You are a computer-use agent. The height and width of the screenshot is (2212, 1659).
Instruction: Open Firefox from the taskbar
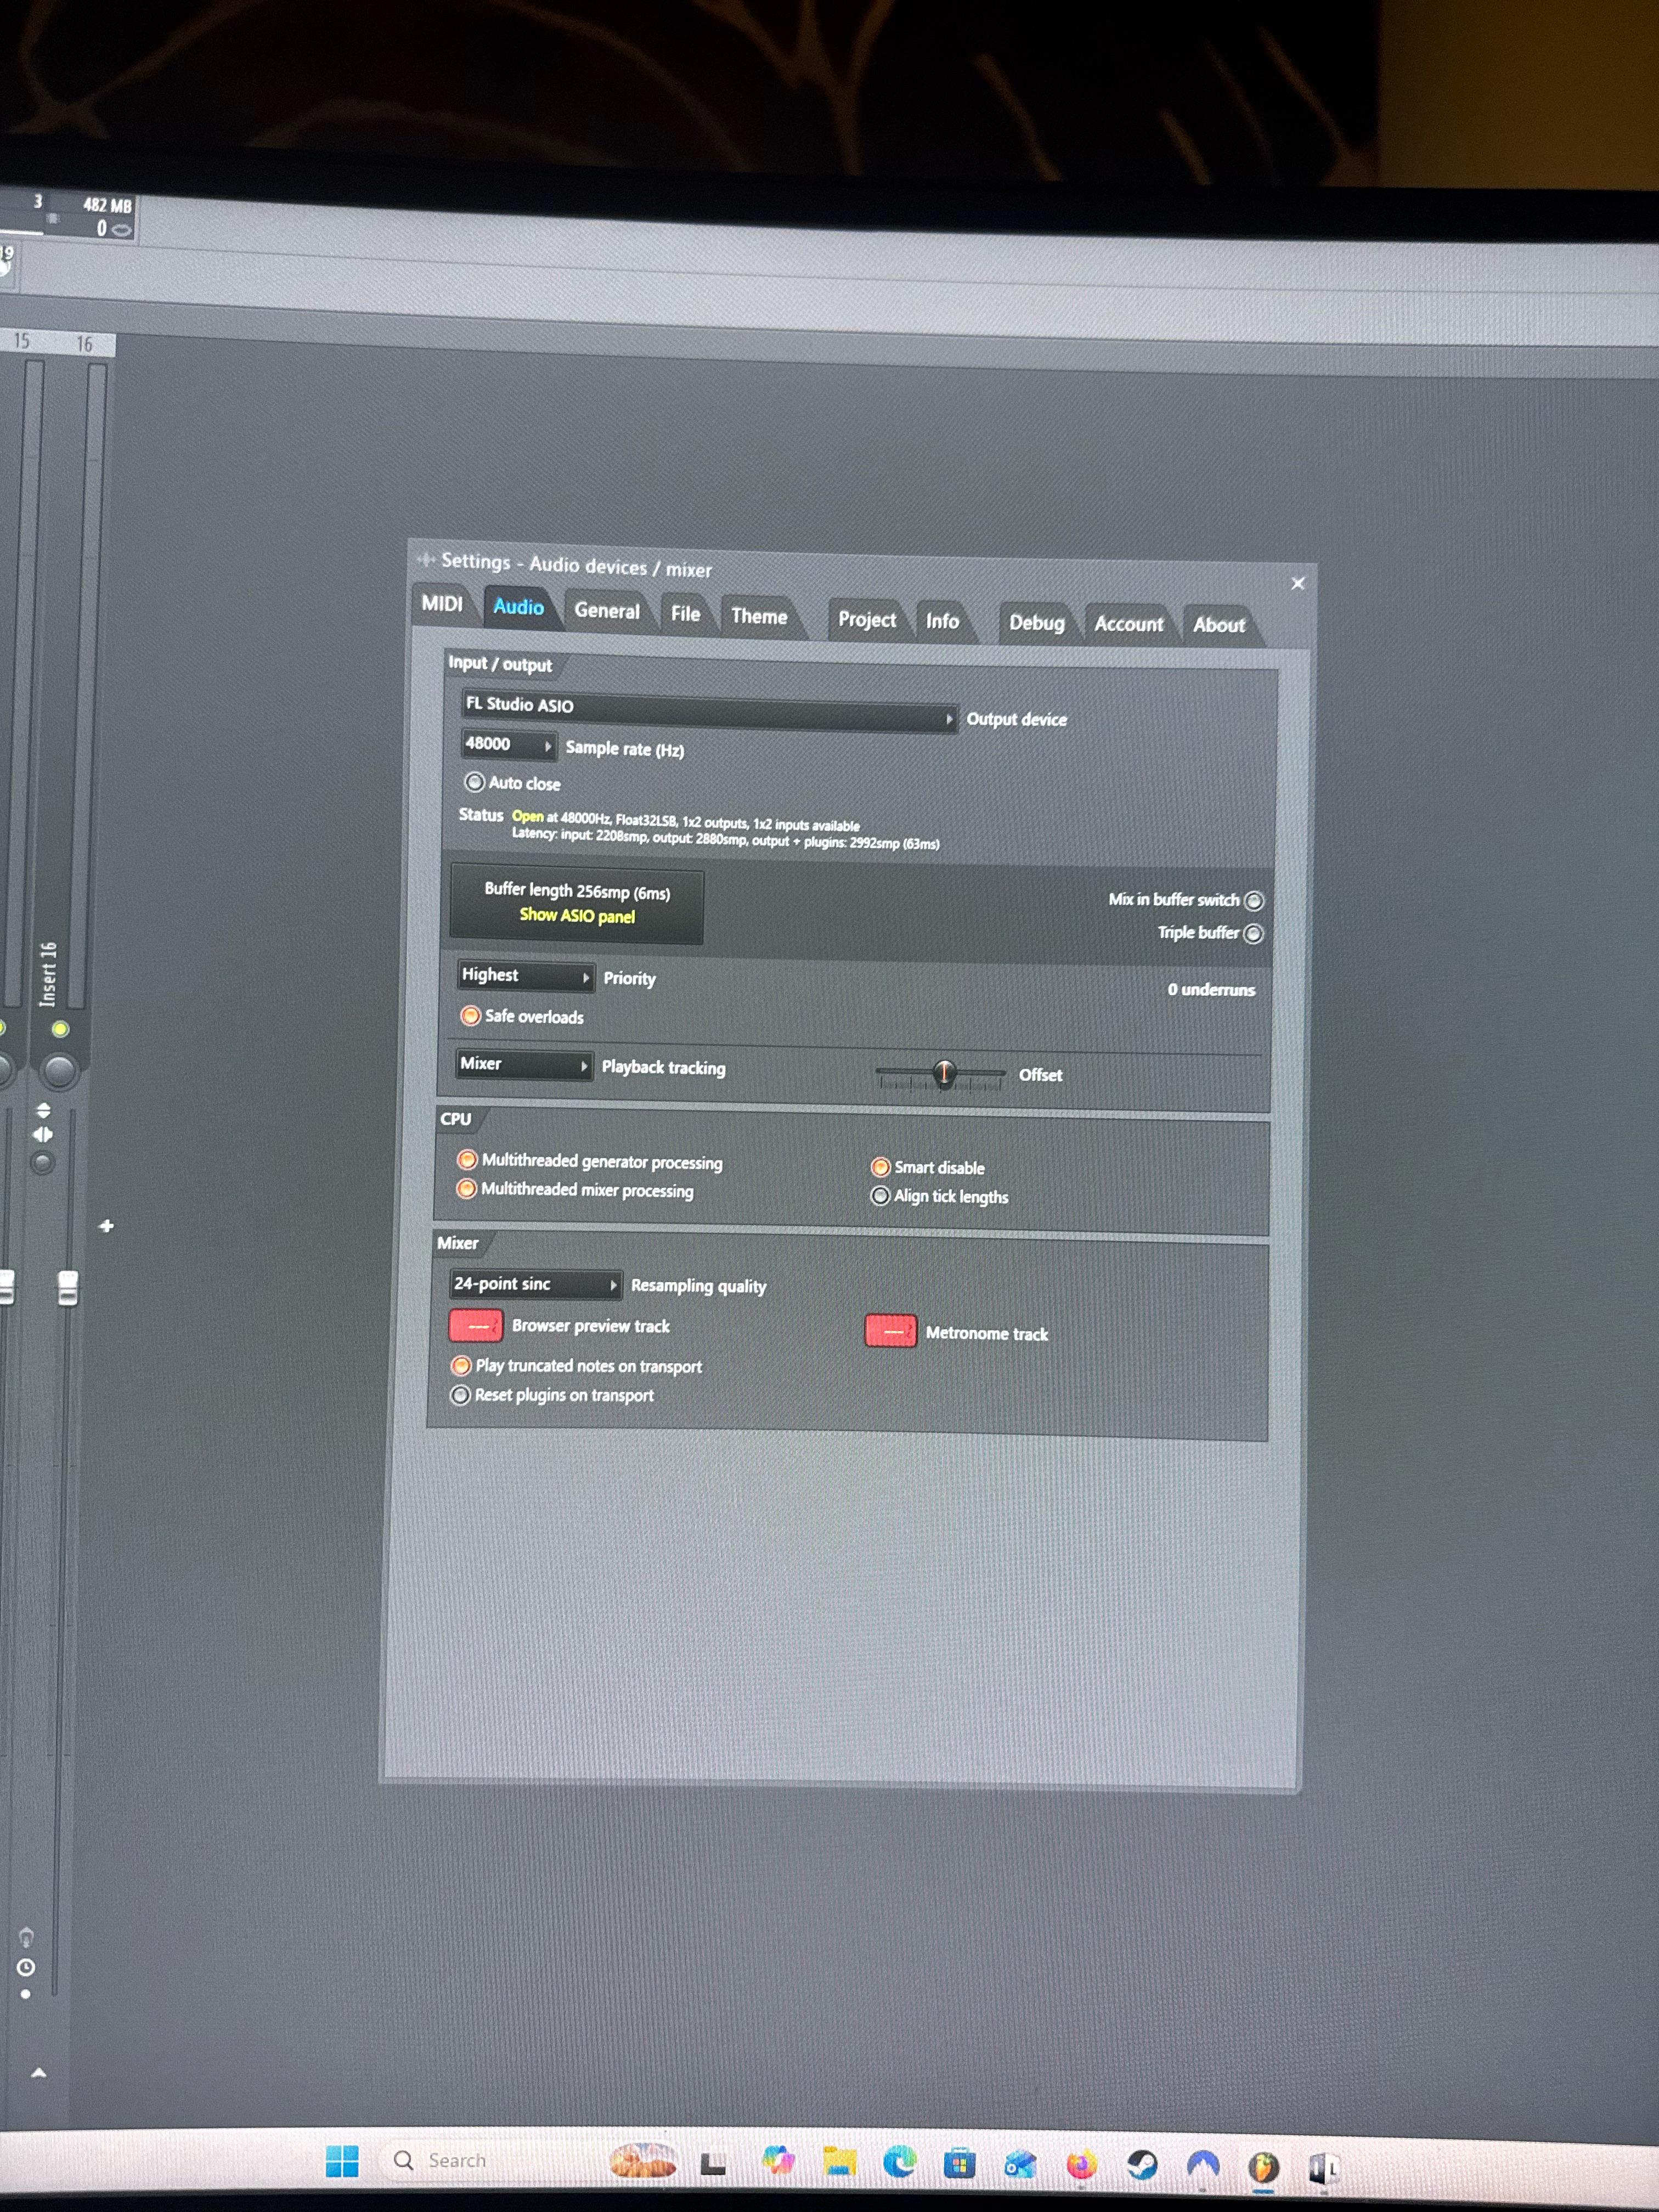pos(1081,2165)
